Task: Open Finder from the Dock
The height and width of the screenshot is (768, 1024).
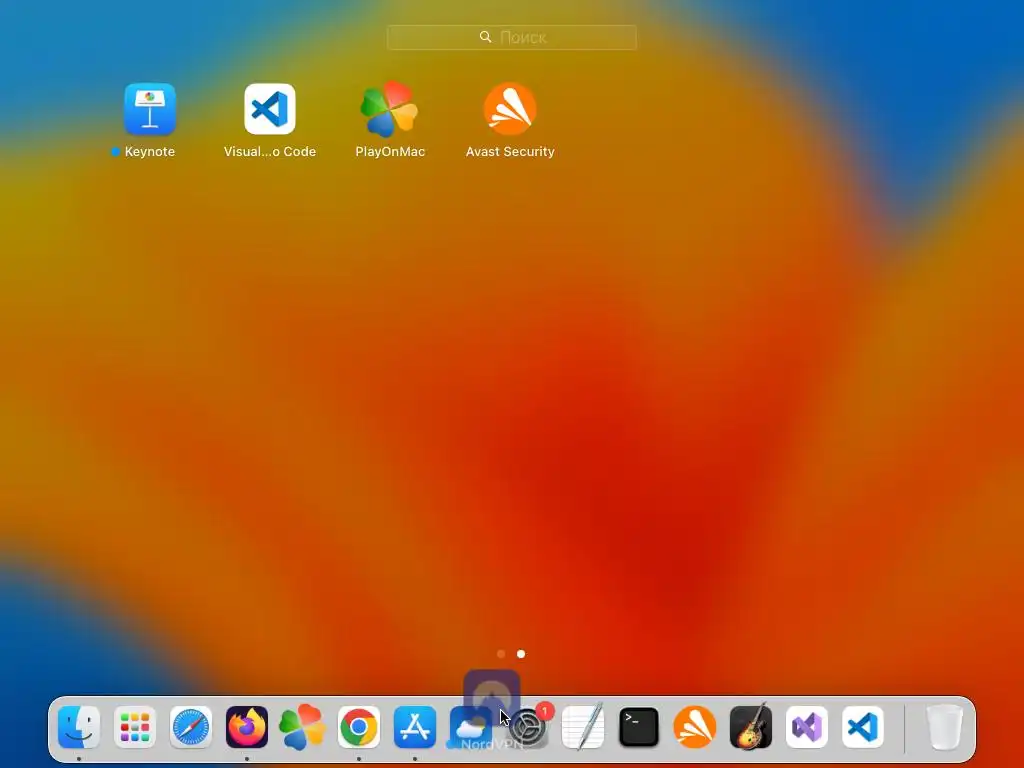Action: [79, 727]
